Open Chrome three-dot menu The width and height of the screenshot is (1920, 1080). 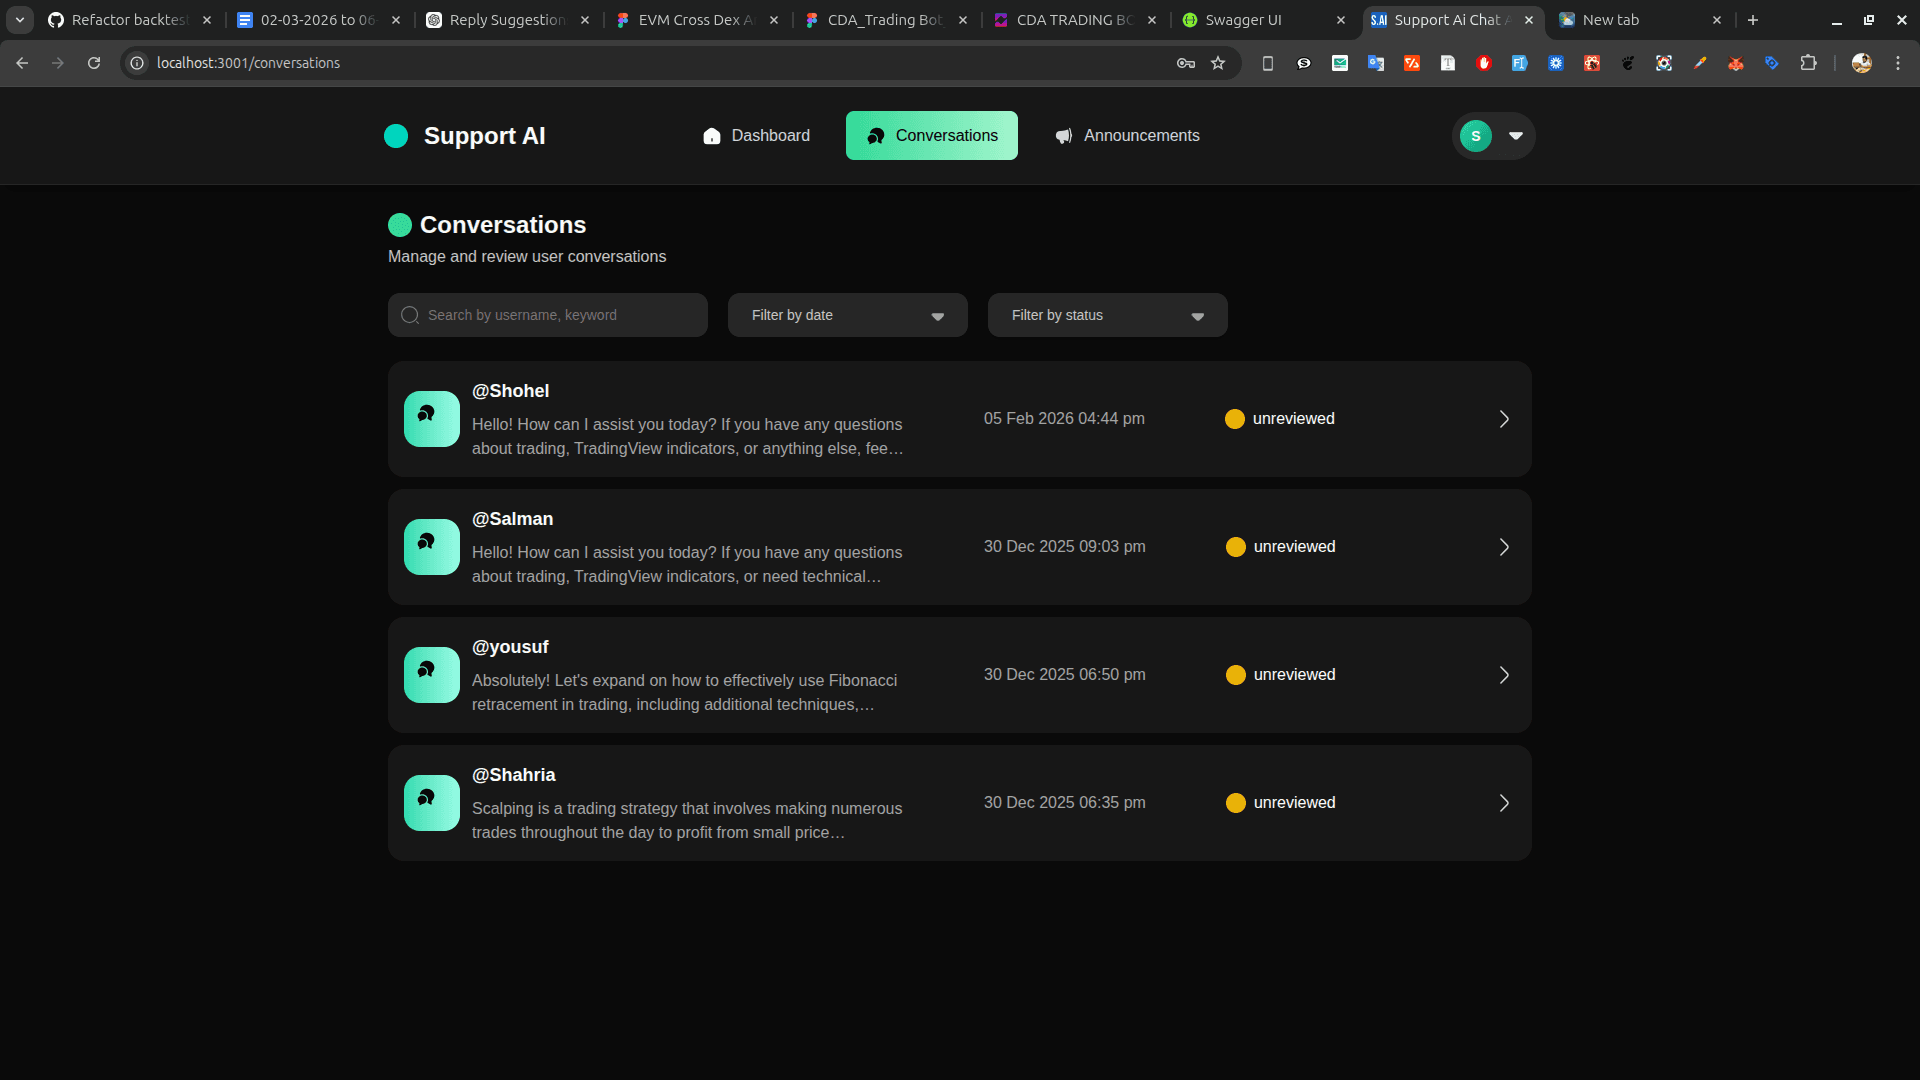(1898, 63)
